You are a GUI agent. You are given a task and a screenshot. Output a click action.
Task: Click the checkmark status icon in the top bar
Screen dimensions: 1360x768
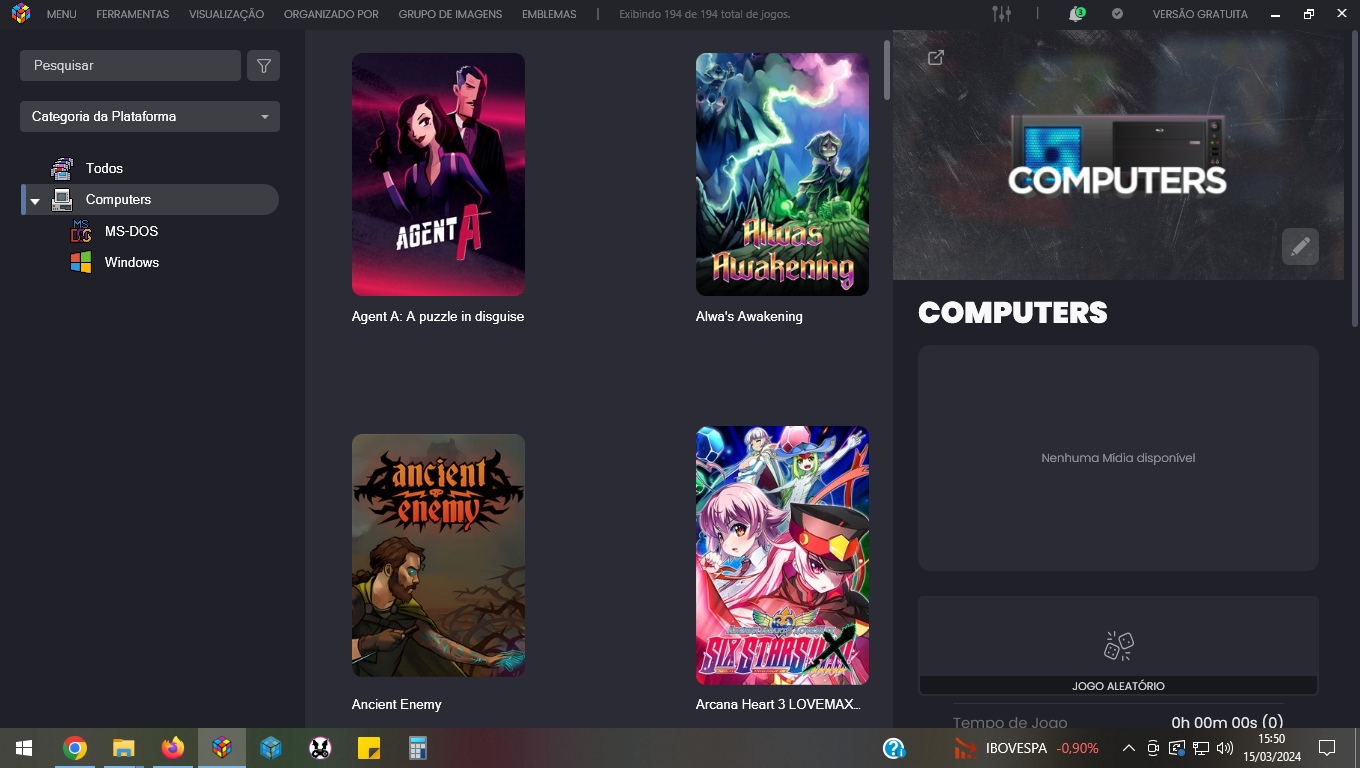[x=1117, y=14]
